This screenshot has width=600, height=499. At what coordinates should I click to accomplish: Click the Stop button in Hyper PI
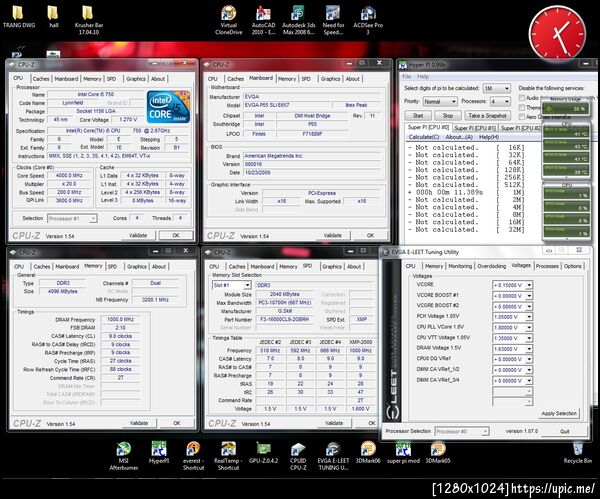click(x=448, y=115)
